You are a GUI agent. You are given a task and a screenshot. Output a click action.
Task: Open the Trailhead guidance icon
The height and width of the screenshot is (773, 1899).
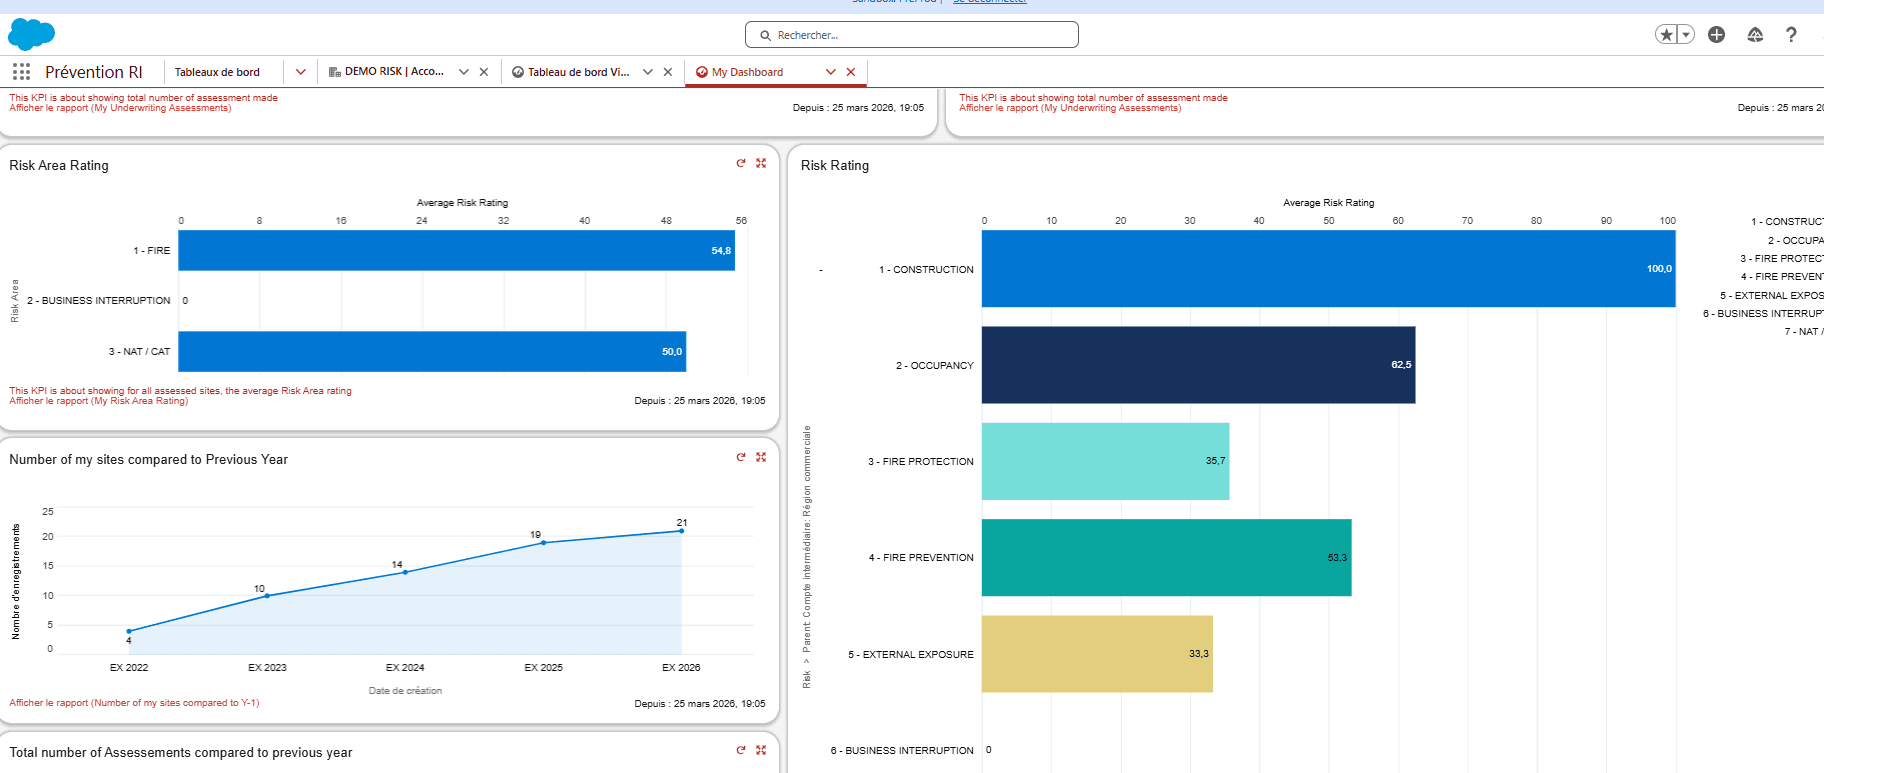tap(1755, 35)
